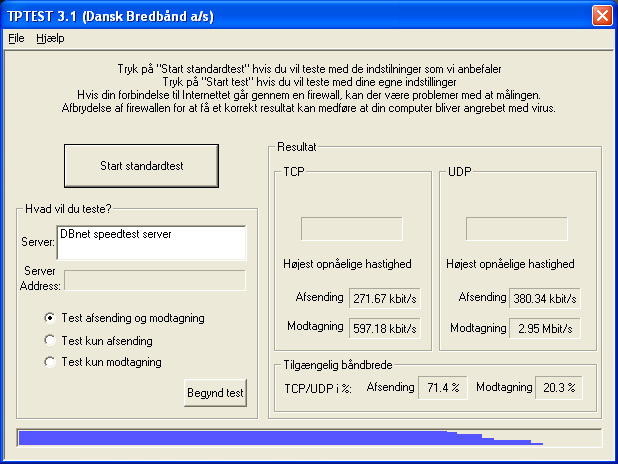Click the TCP Modtagning speed field

pos(385,328)
